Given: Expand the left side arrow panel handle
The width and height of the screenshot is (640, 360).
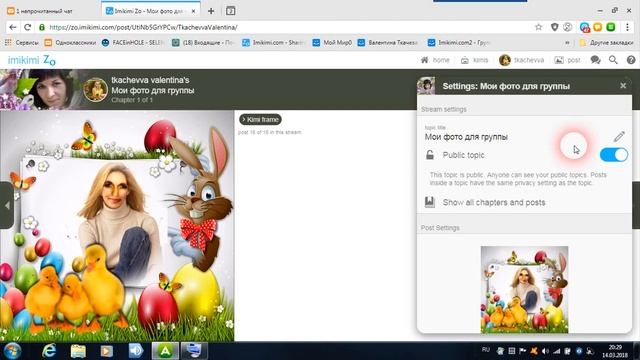Looking at the screenshot, I should (7, 205).
